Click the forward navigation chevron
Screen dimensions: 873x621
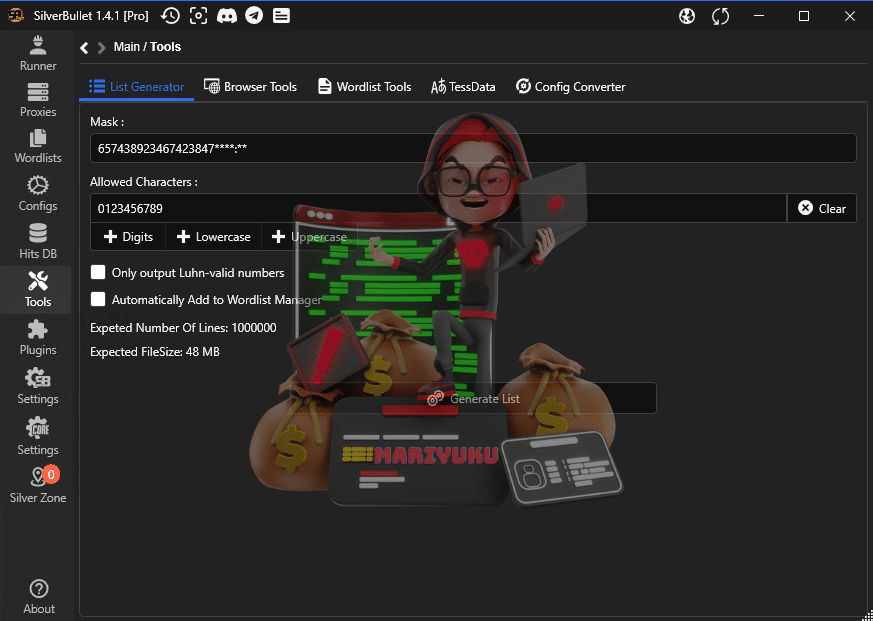tap(102, 47)
